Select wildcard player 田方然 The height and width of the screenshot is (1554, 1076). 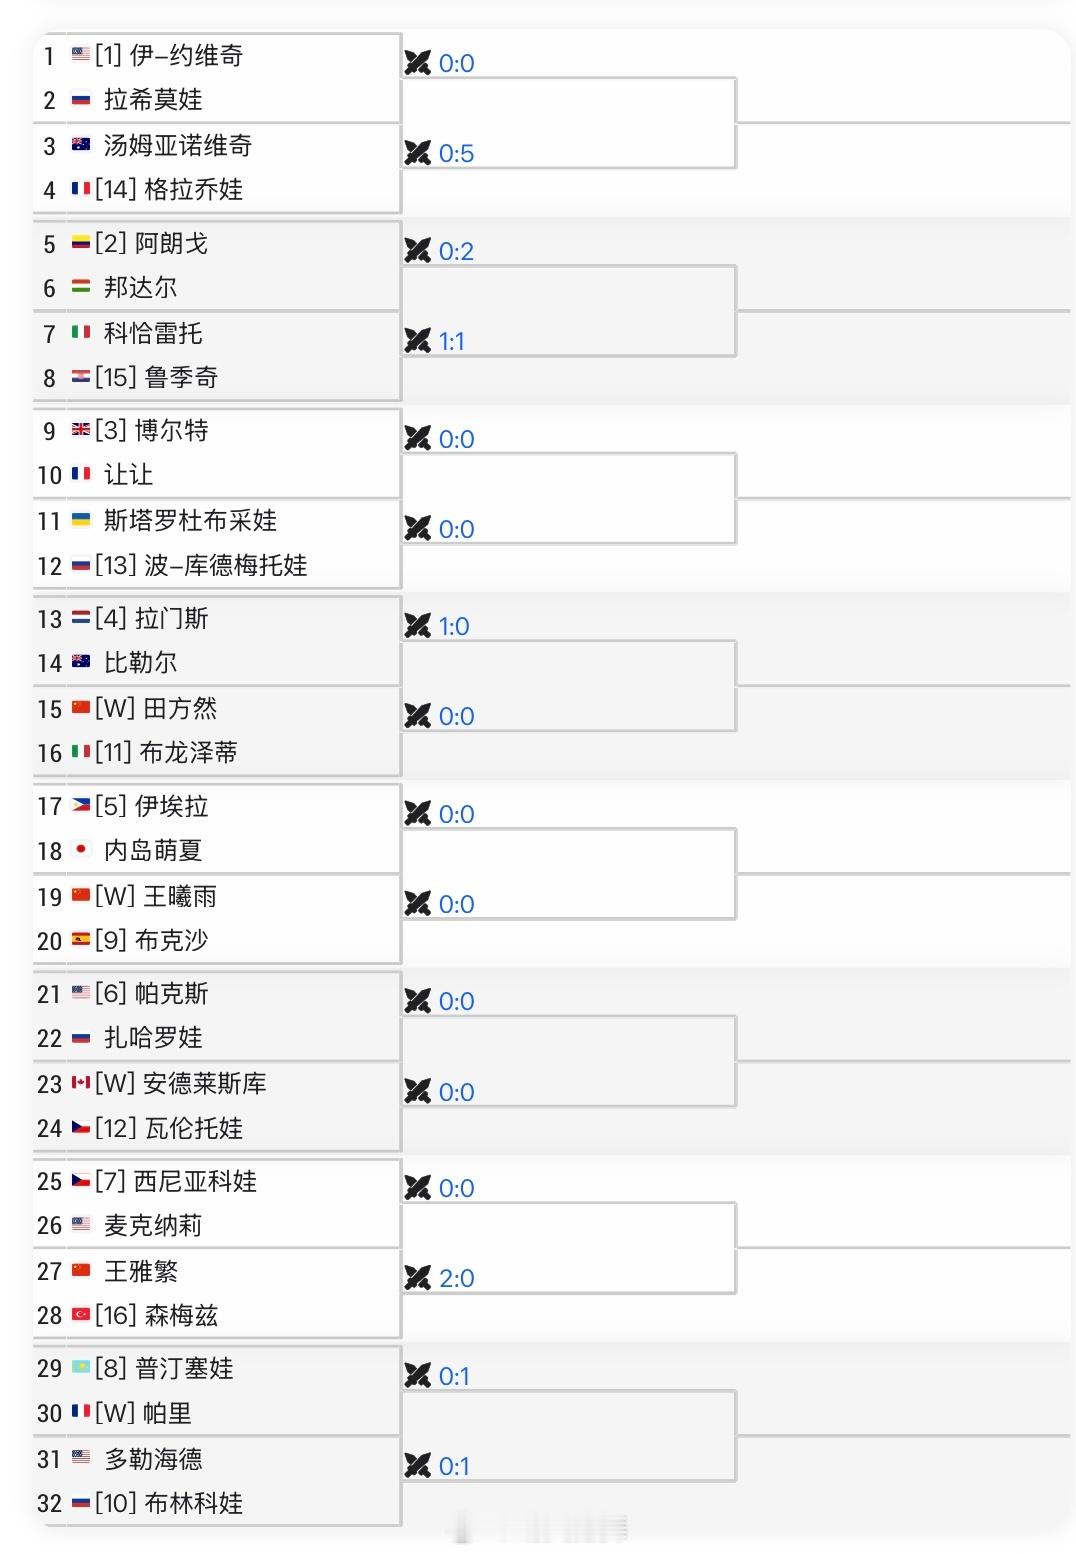click(x=180, y=708)
